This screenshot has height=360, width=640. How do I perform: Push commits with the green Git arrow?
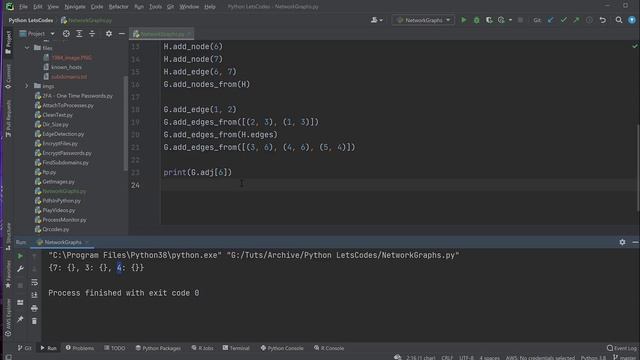click(x=576, y=20)
